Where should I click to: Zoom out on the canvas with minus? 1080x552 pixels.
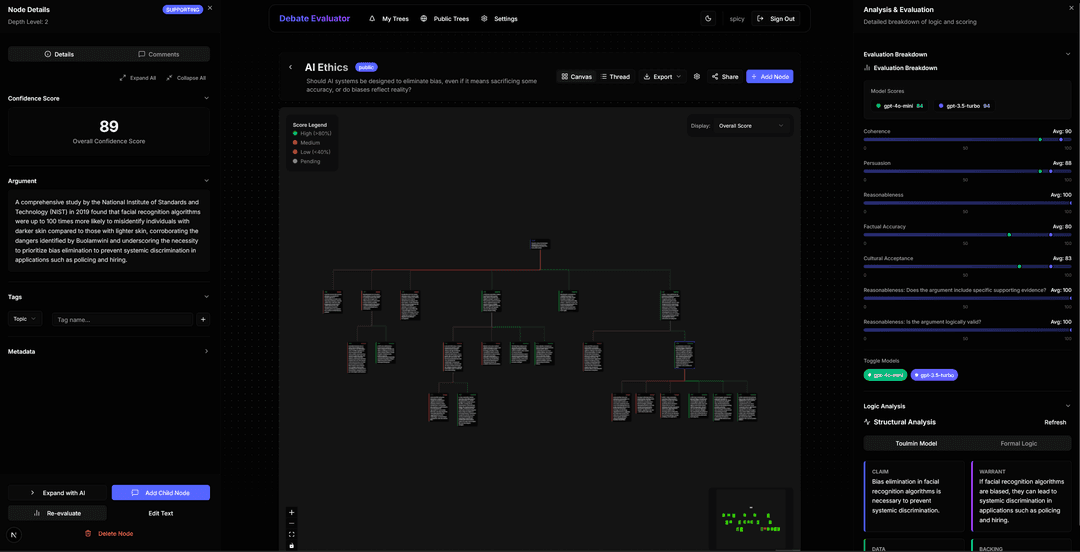tap(292, 524)
